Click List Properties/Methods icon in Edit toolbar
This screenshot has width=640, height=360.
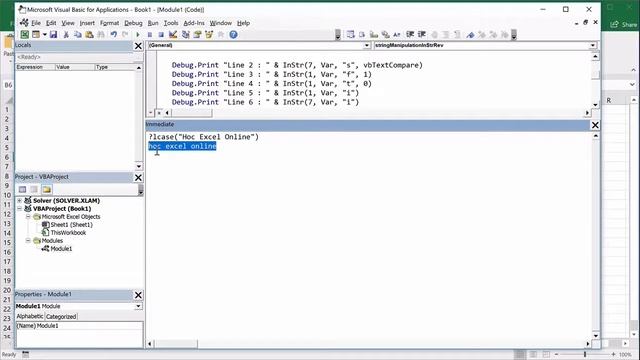pos(351,35)
